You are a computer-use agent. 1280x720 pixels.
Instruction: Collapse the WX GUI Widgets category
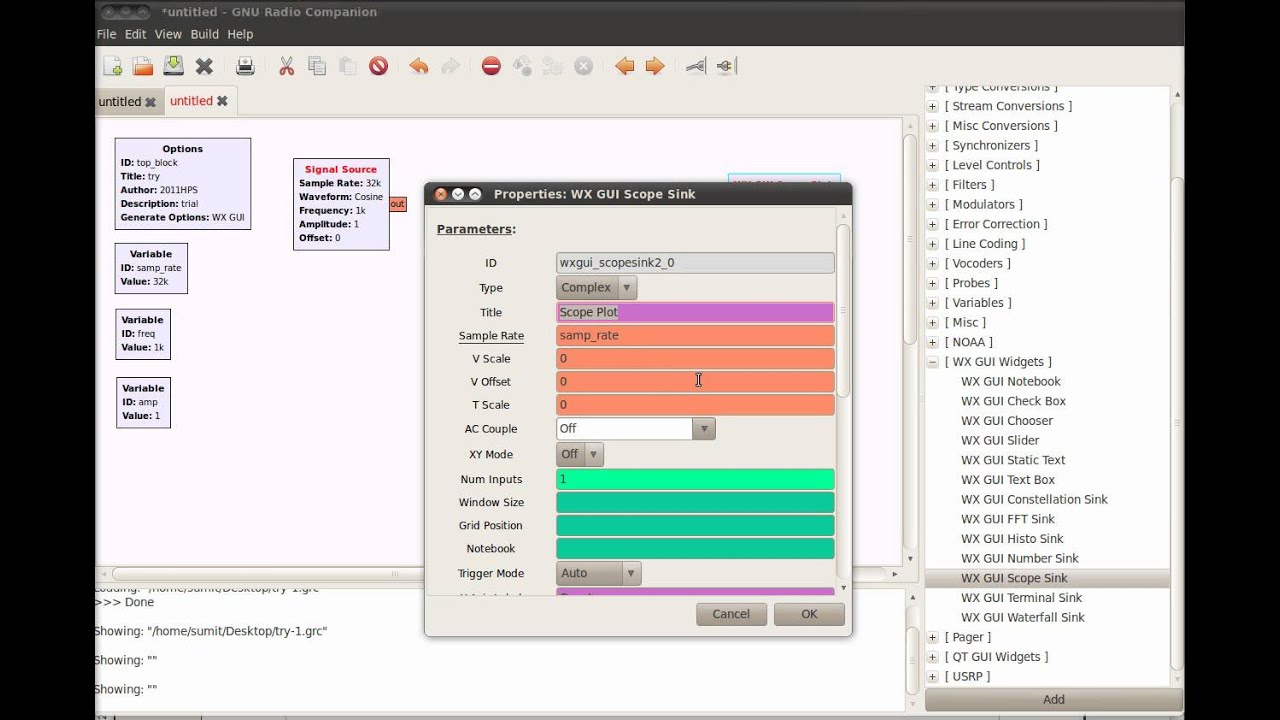(933, 362)
